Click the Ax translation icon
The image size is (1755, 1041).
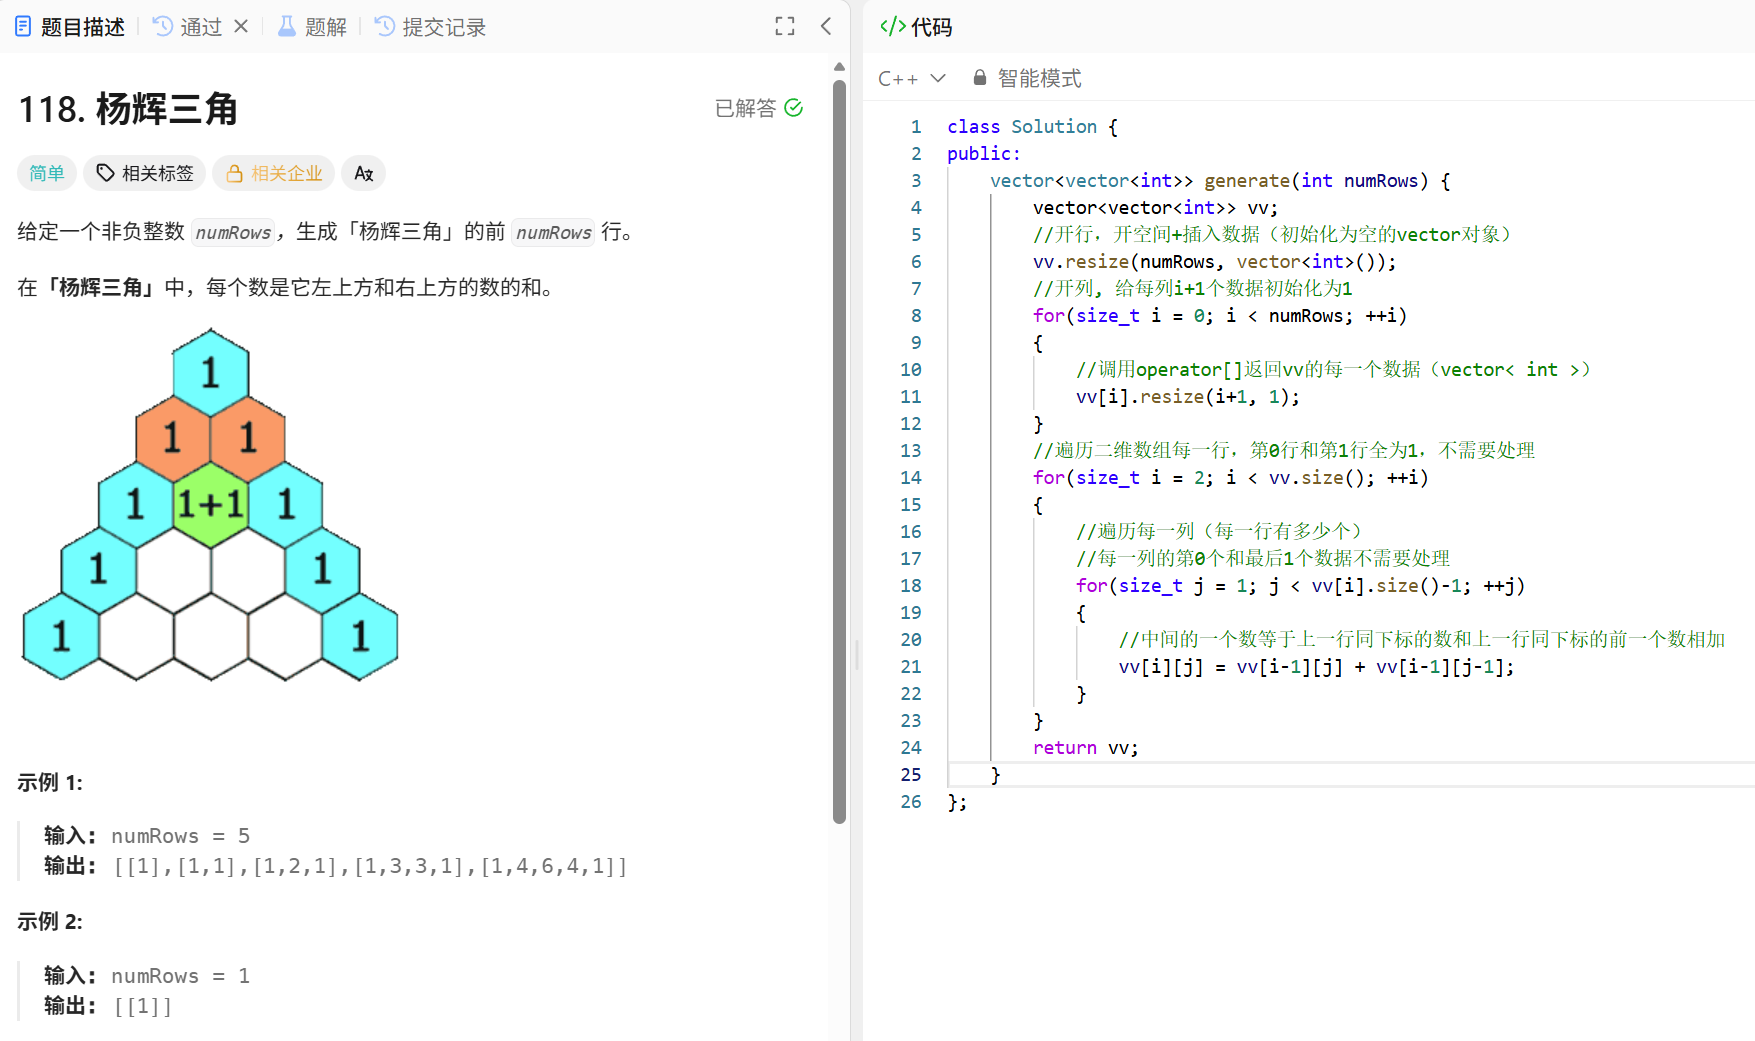(363, 173)
